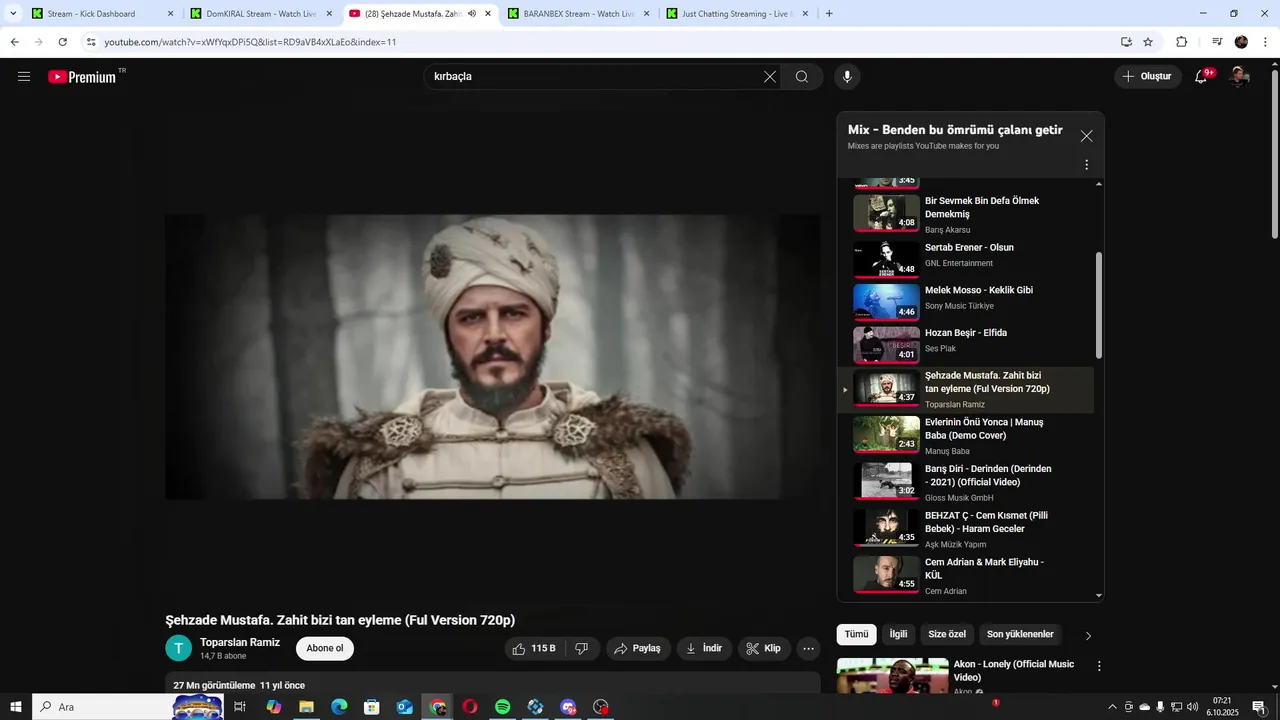Play Melek Mosso - Keklik Gibi
1280x720 pixels.
(973, 302)
